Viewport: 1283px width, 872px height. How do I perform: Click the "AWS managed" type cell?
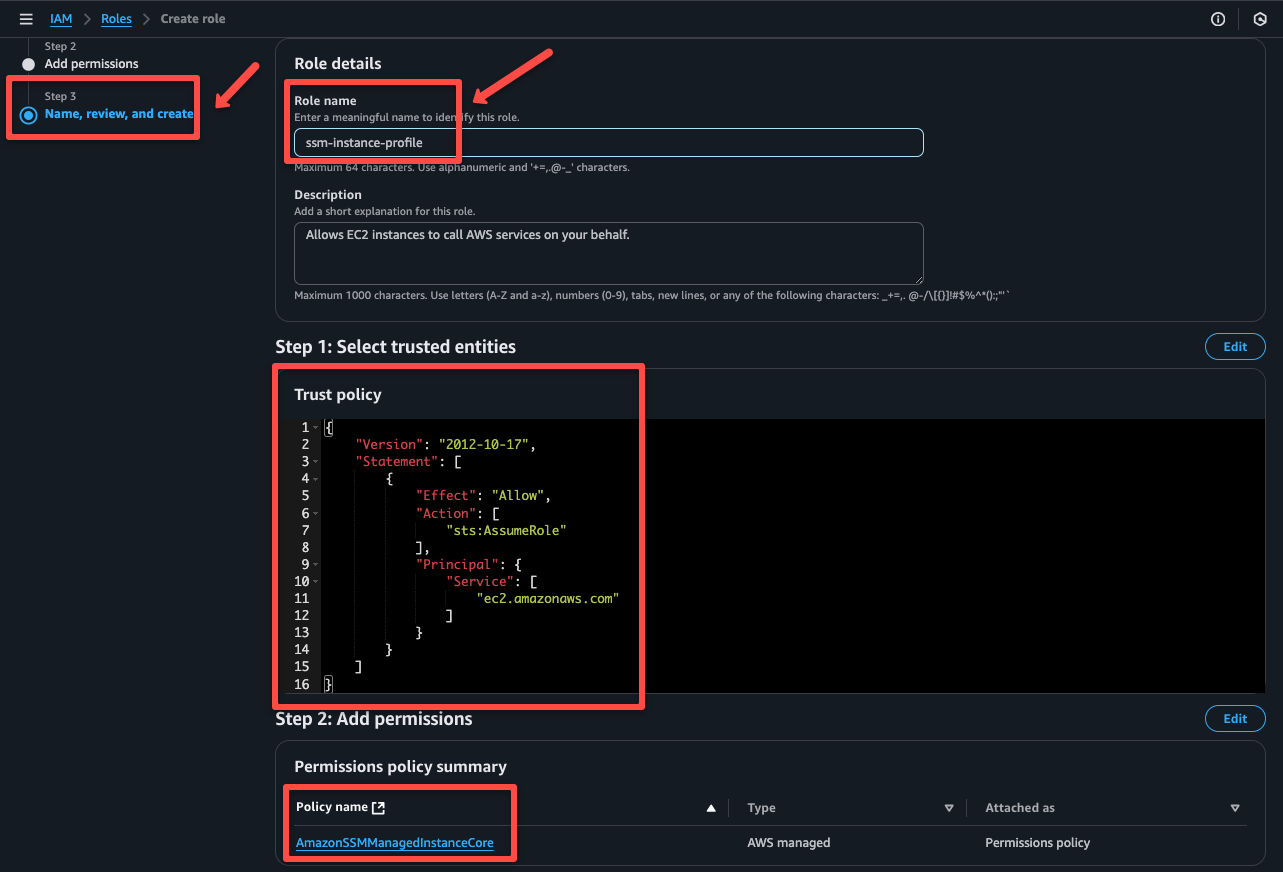point(788,843)
